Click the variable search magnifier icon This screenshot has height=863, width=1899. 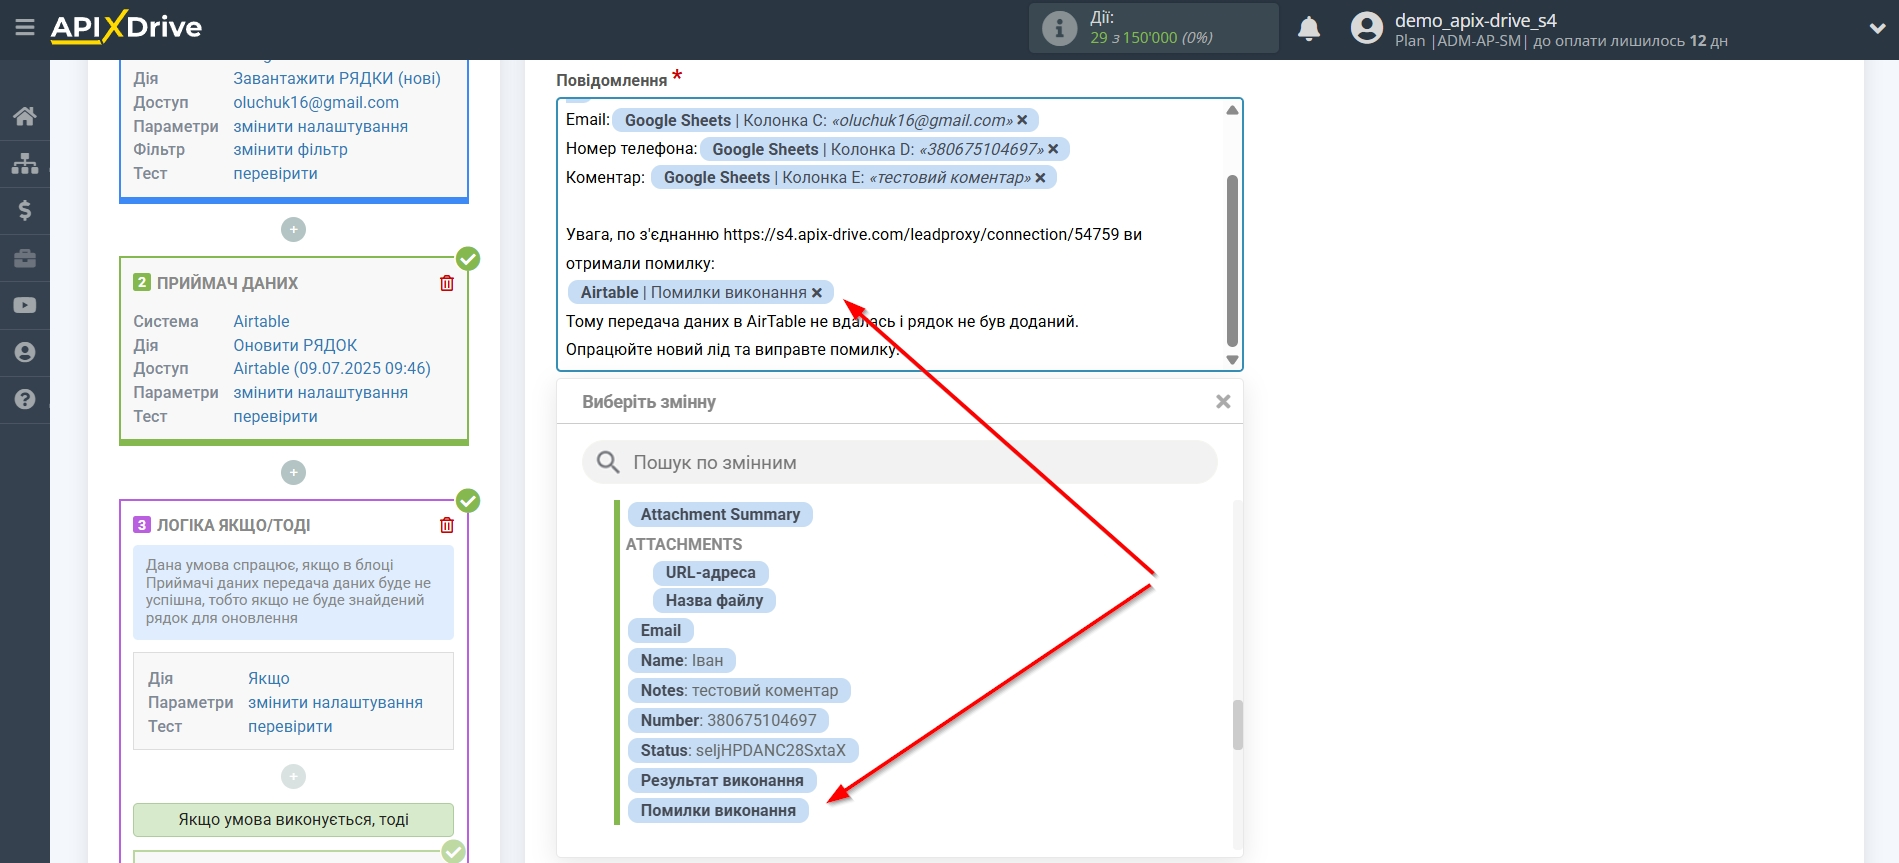point(608,462)
